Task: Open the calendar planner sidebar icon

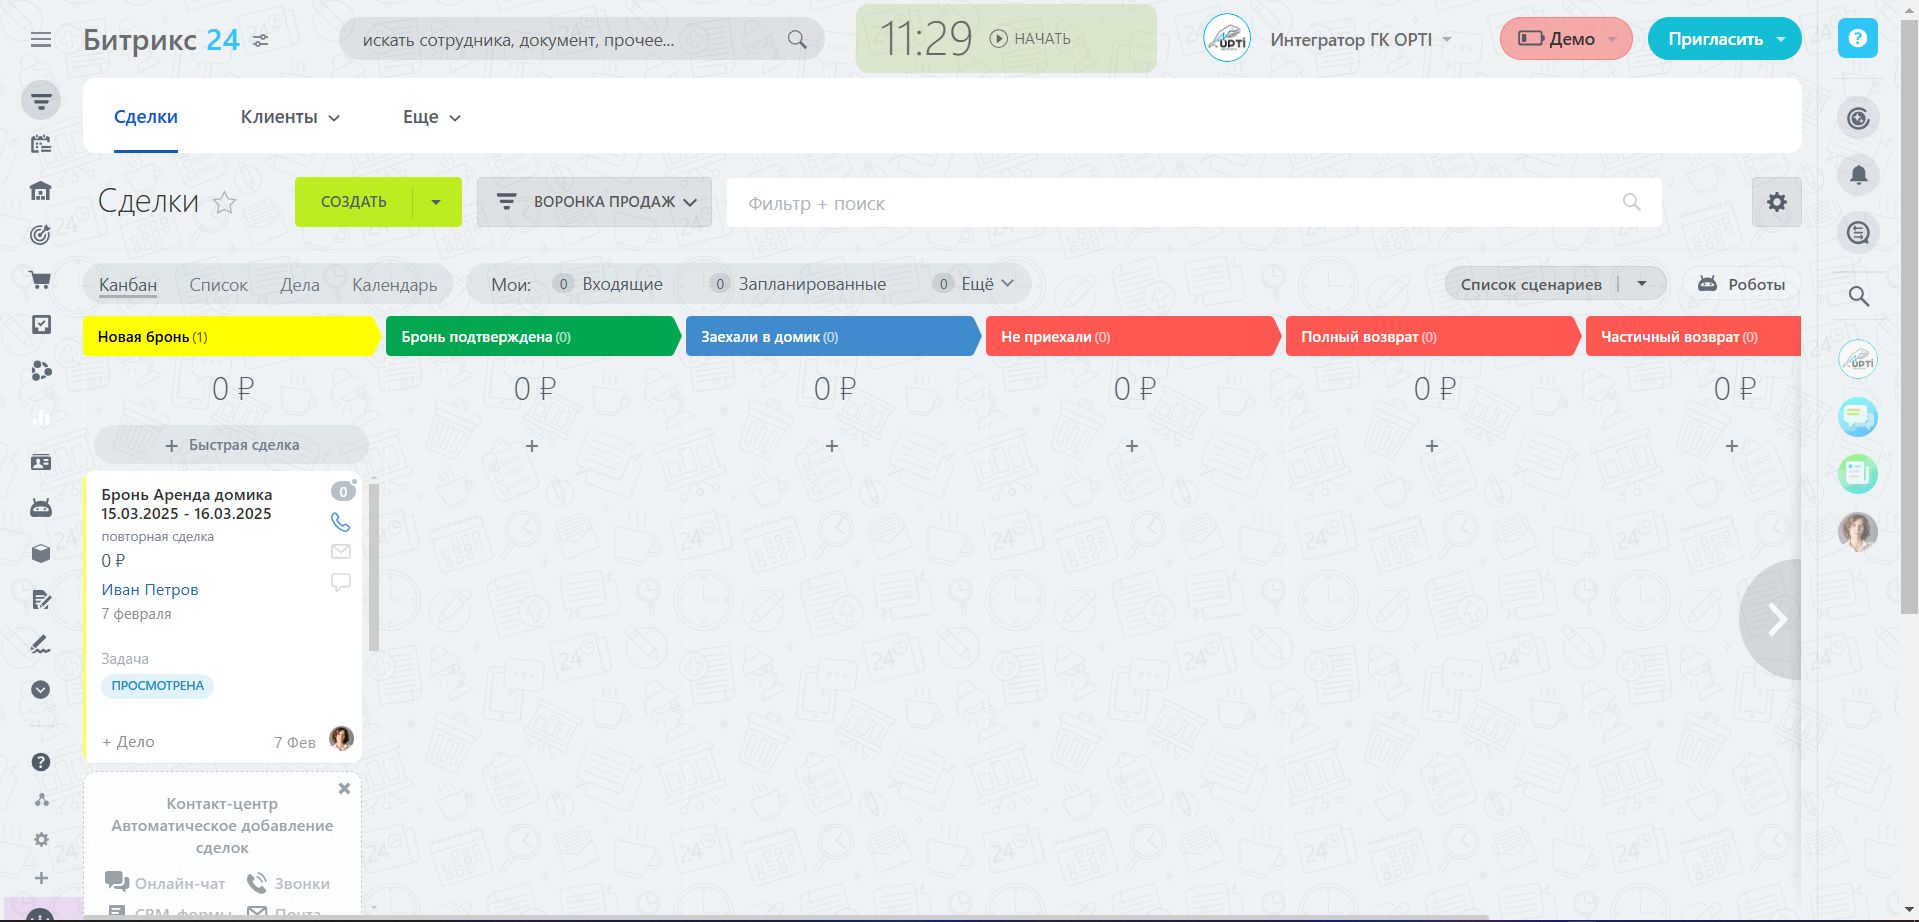Action: click(41, 145)
